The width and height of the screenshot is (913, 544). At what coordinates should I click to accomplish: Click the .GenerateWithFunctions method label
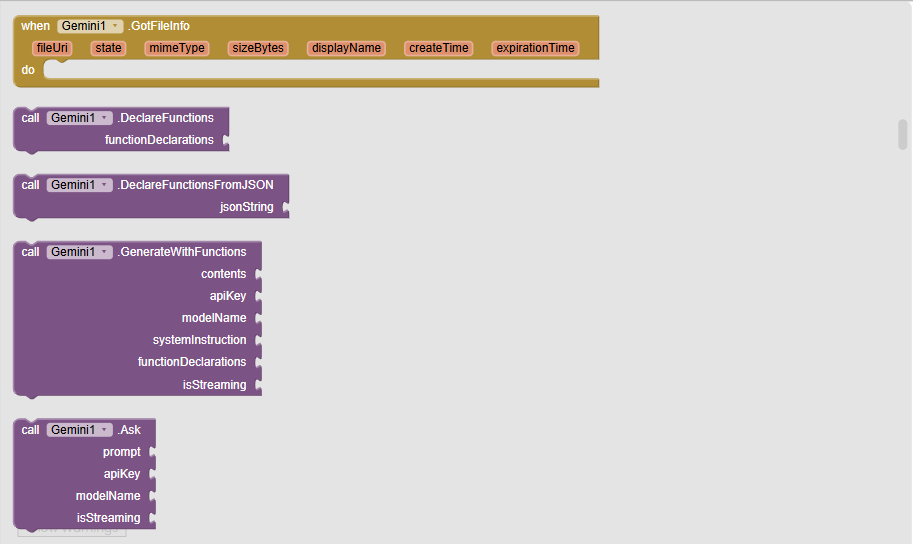tap(182, 252)
